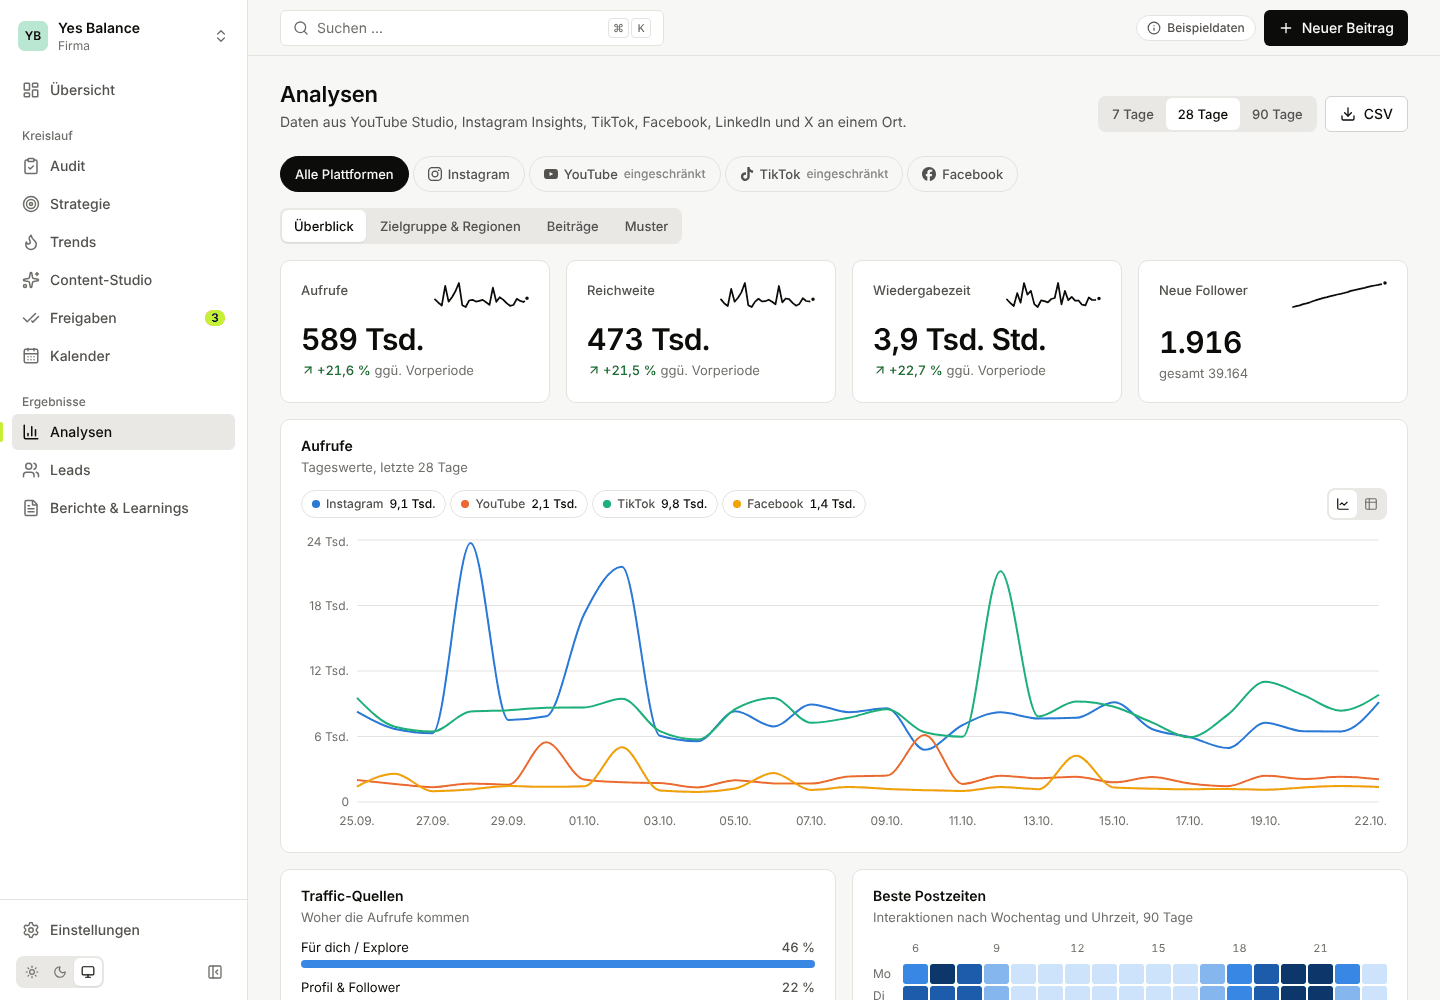Select the Strategie target icon
This screenshot has width=1440, height=1000.
pyautogui.click(x=31, y=204)
